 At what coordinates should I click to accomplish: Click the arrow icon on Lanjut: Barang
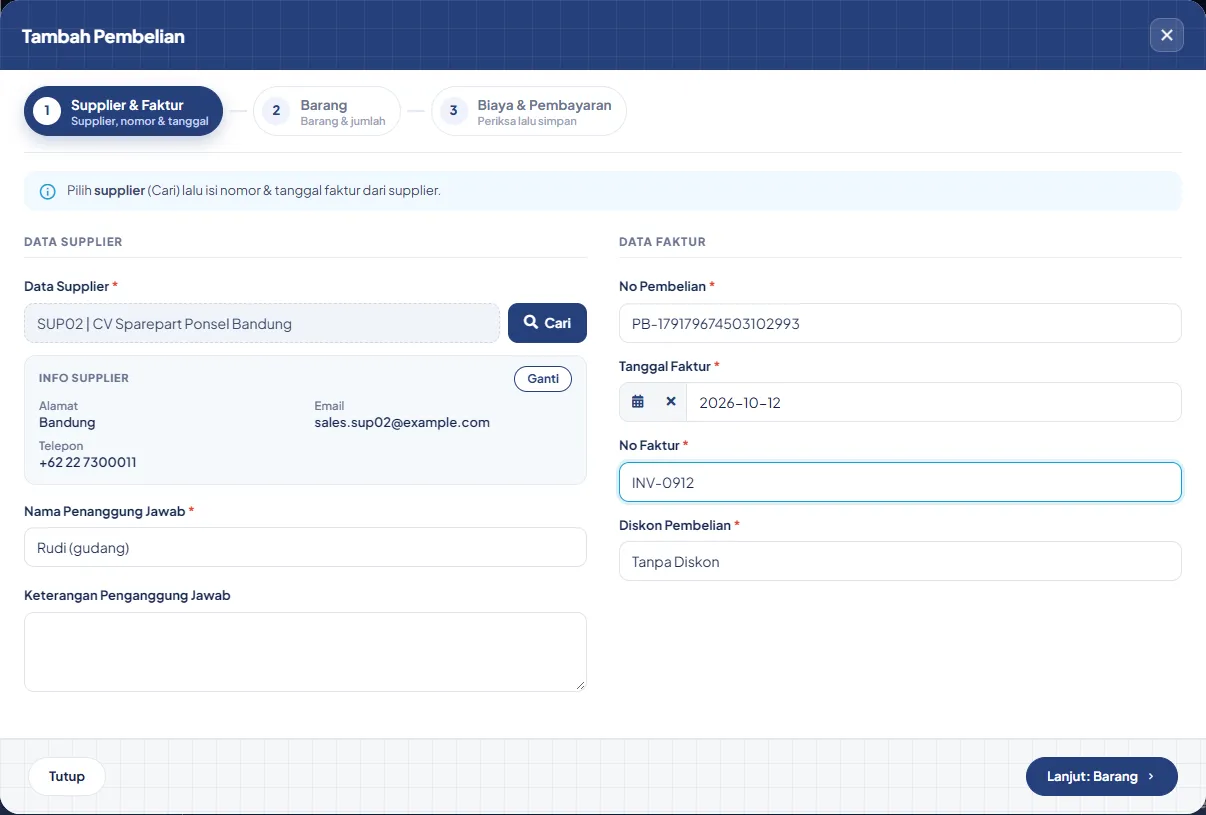click(1151, 777)
